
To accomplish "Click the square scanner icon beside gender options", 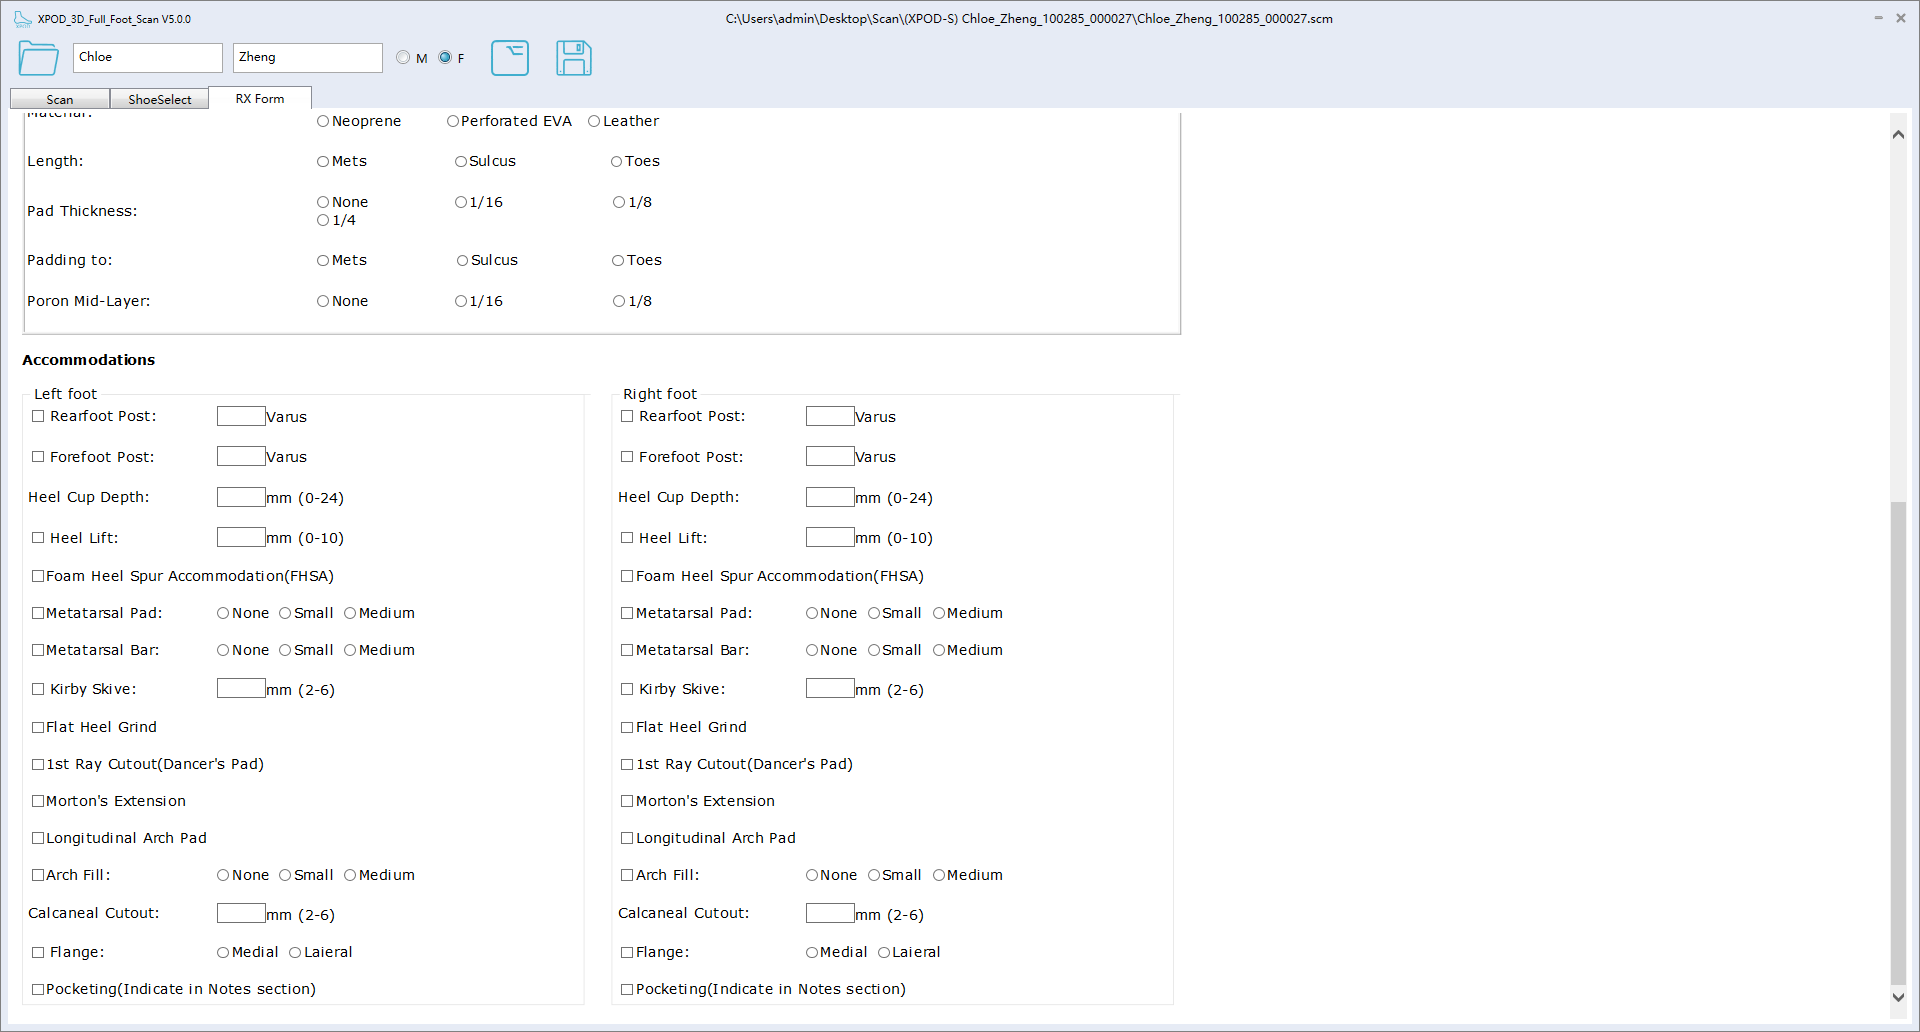I will point(509,58).
